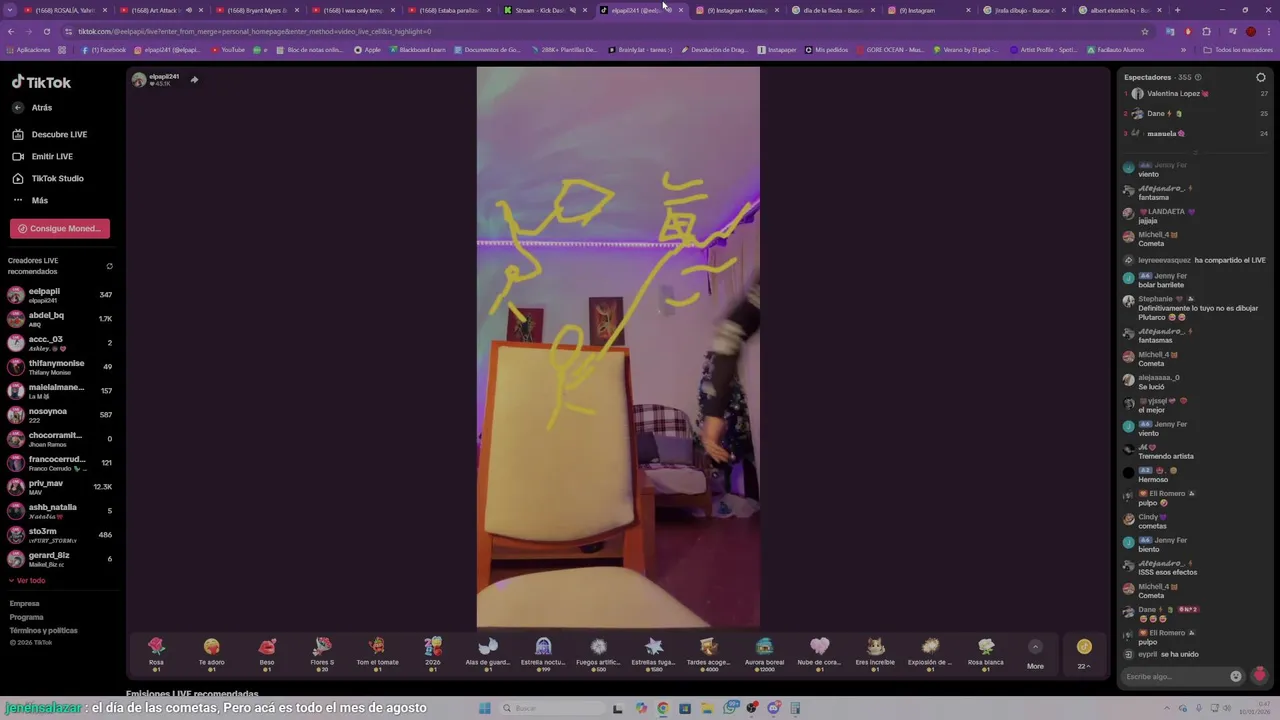Image resolution: width=1280 pixels, height=720 pixels.
Task: Switch to the albert einstein iq browser tab
Action: click(x=1118, y=10)
